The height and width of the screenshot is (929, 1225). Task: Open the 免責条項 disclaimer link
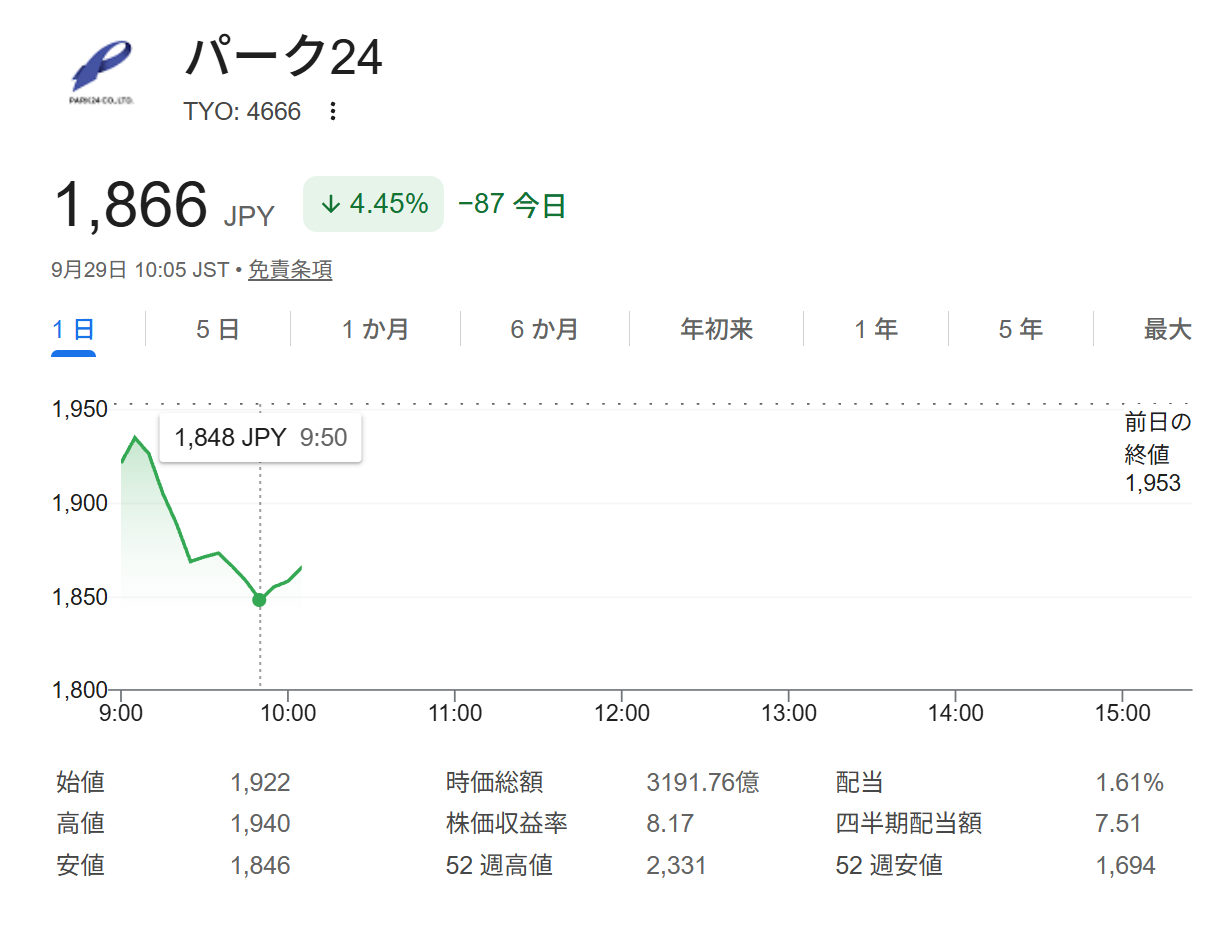point(290,270)
